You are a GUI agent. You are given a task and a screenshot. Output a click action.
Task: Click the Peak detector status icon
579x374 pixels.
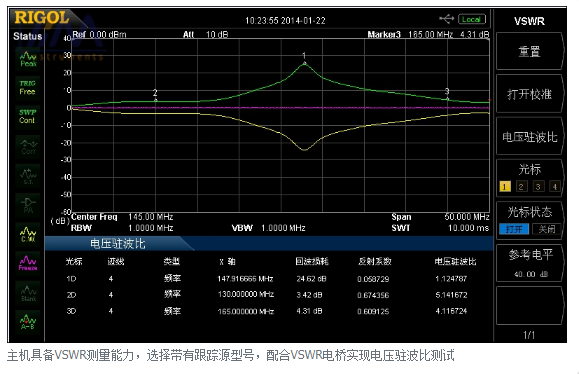(x=28, y=59)
